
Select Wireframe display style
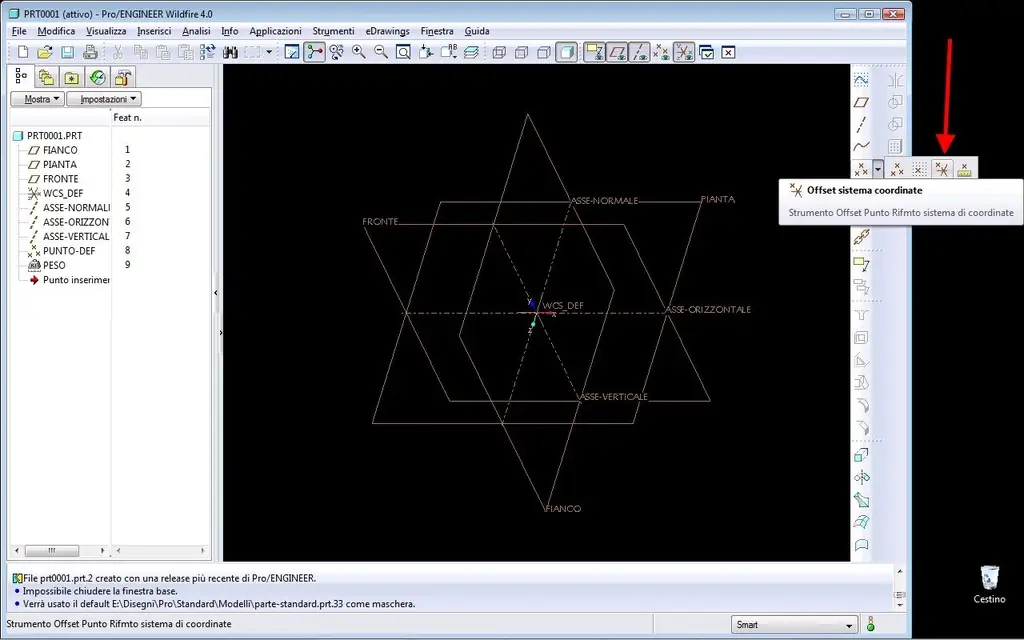[x=500, y=52]
